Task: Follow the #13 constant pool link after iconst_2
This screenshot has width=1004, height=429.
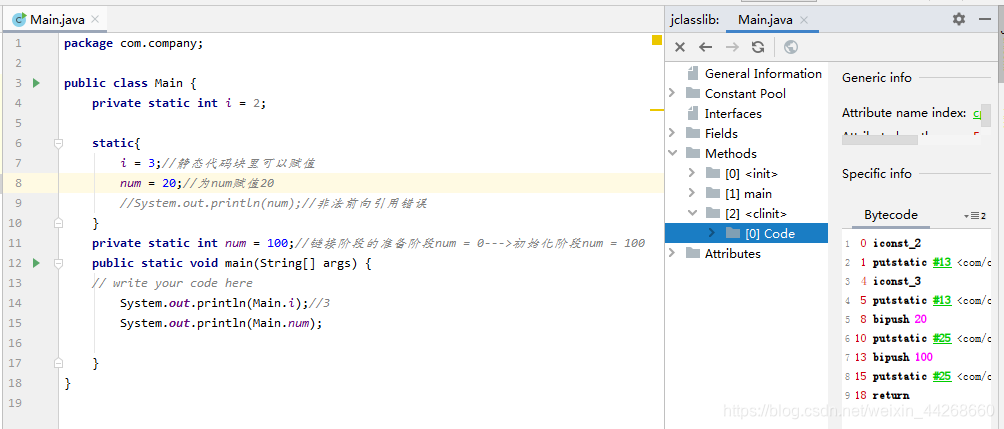Action: pos(941,262)
